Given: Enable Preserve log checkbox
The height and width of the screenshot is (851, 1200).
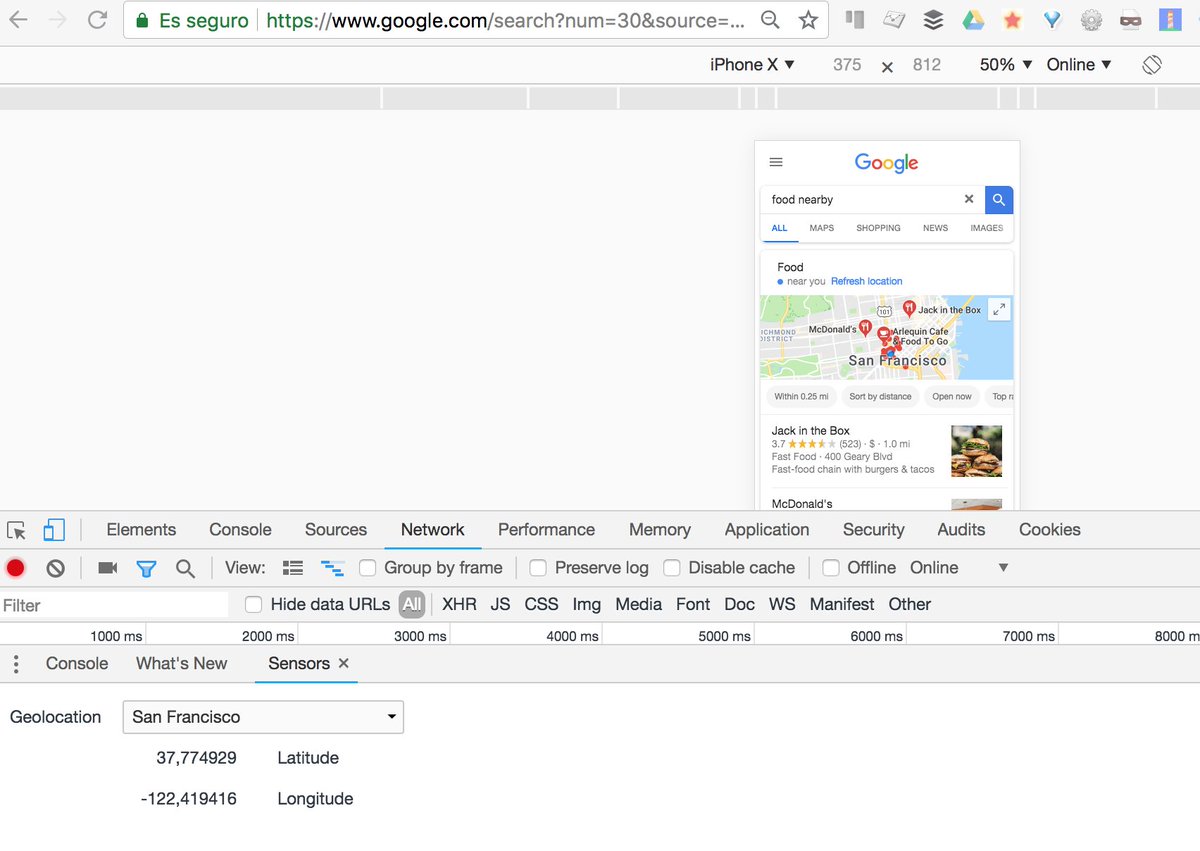Looking at the screenshot, I should (538, 568).
